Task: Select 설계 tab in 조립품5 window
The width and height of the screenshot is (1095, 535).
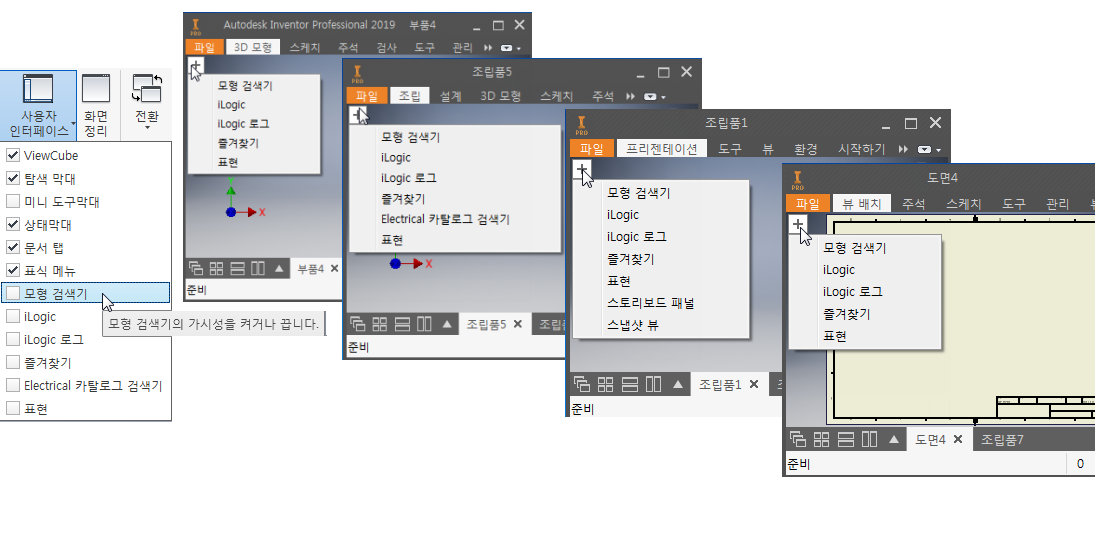Action: click(450, 96)
